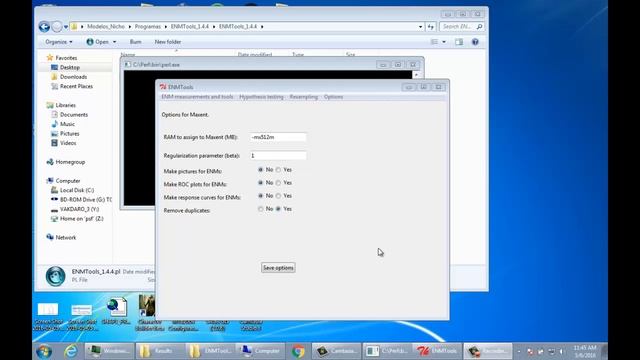The width and height of the screenshot is (640, 360).
Task: Select Libraries in navigation pane
Action: pyautogui.click(x=65, y=105)
